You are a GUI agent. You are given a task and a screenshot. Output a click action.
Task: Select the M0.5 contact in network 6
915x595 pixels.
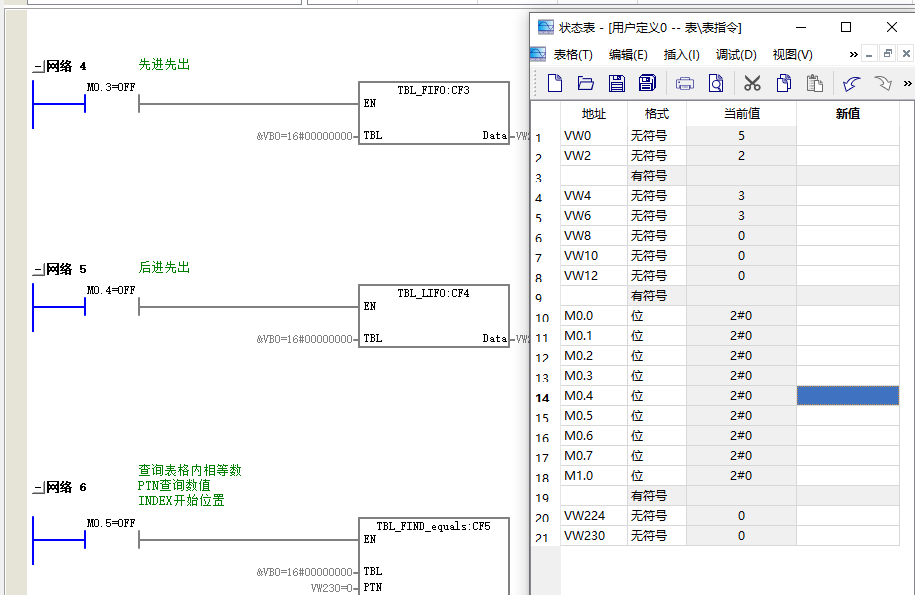tap(111, 540)
